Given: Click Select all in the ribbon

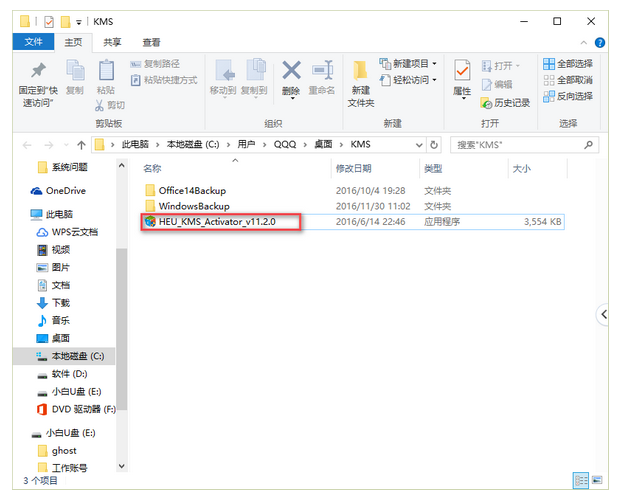Looking at the screenshot, I should [568, 64].
